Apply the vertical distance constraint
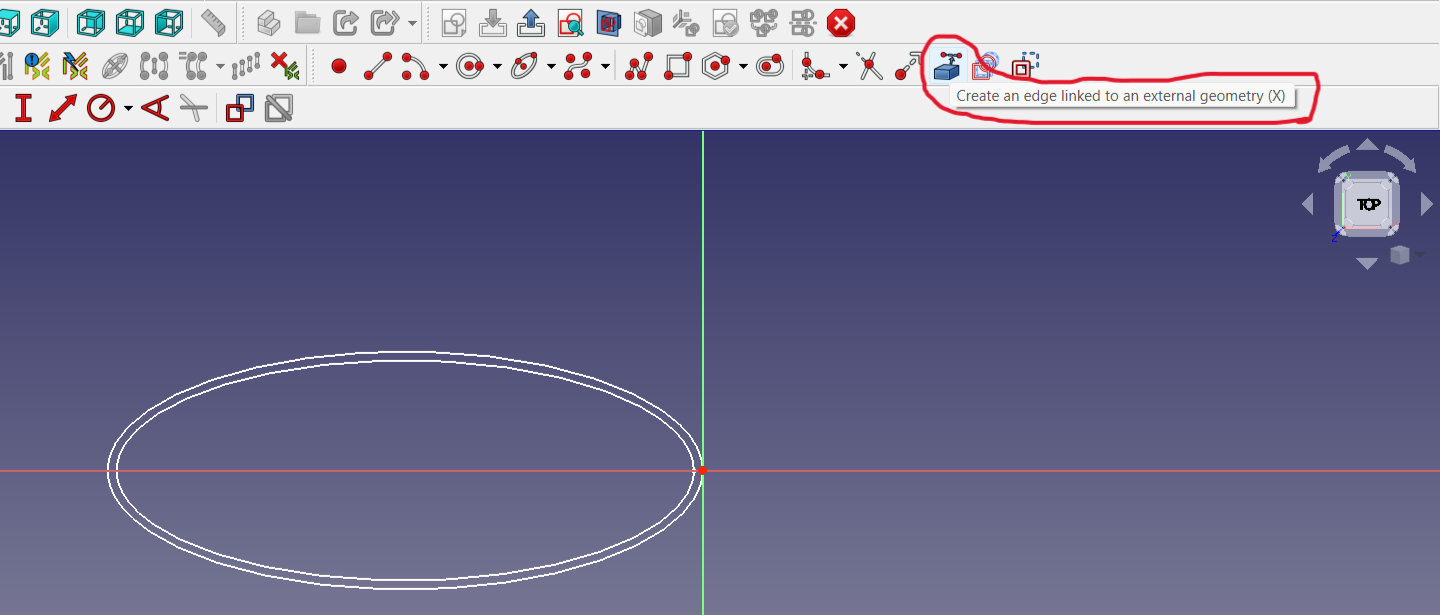This screenshot has height=615, width=1440. click(22, 108)
